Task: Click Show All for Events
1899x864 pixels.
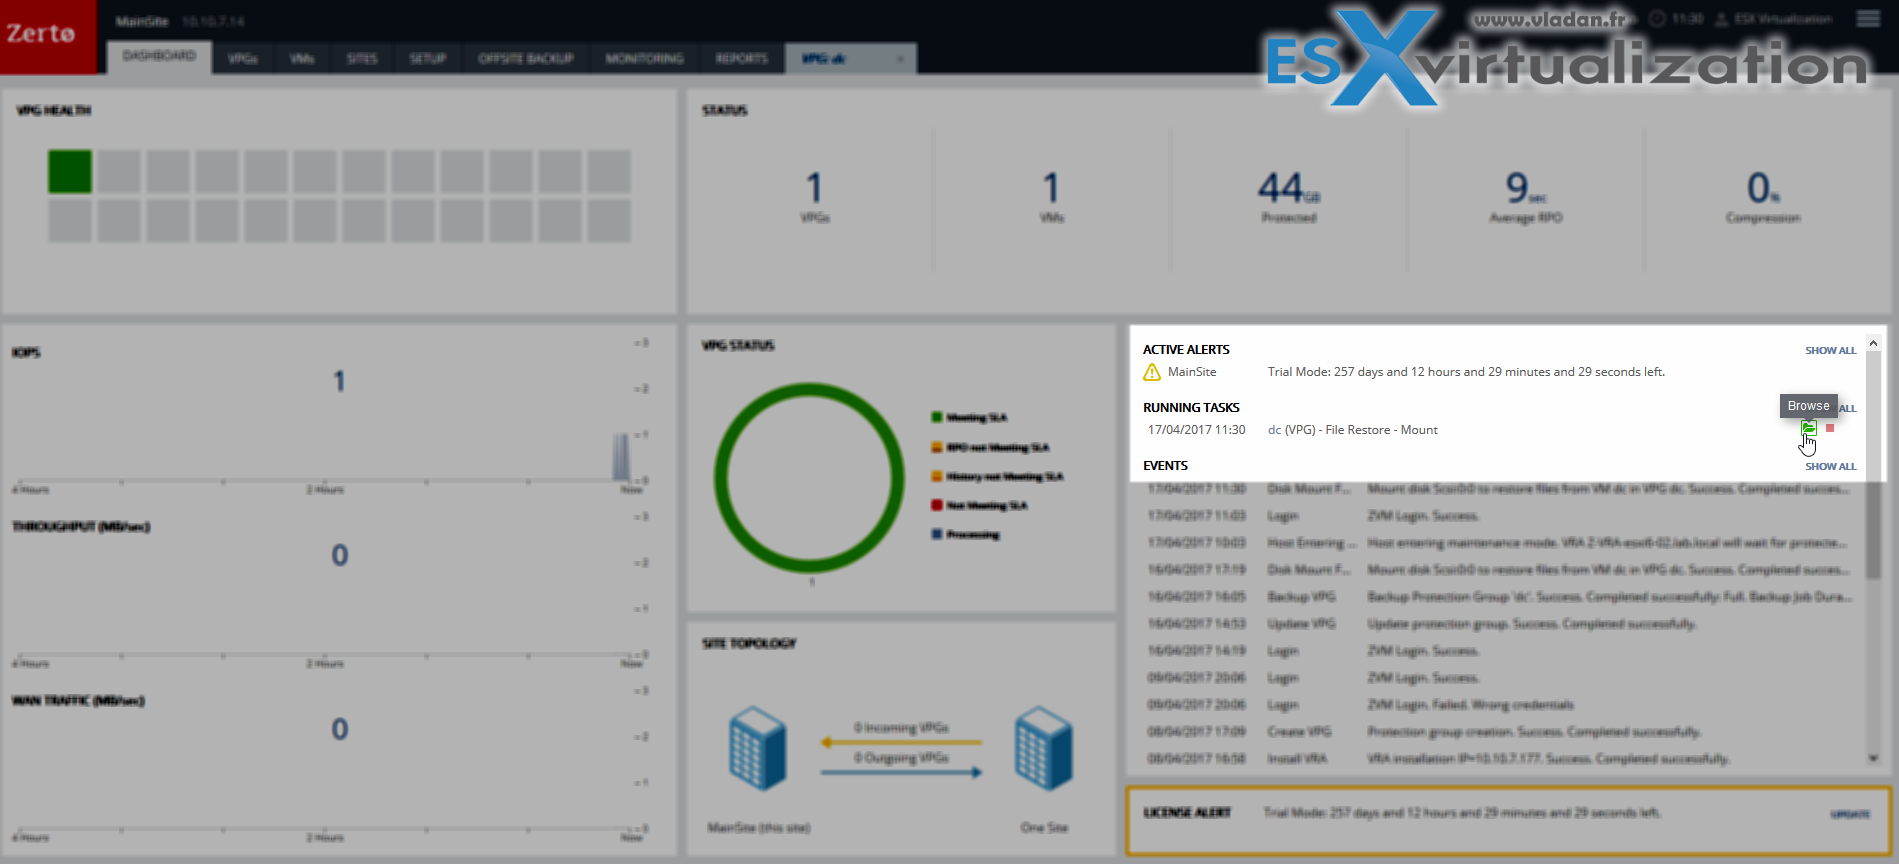Action: [1830, 467]
